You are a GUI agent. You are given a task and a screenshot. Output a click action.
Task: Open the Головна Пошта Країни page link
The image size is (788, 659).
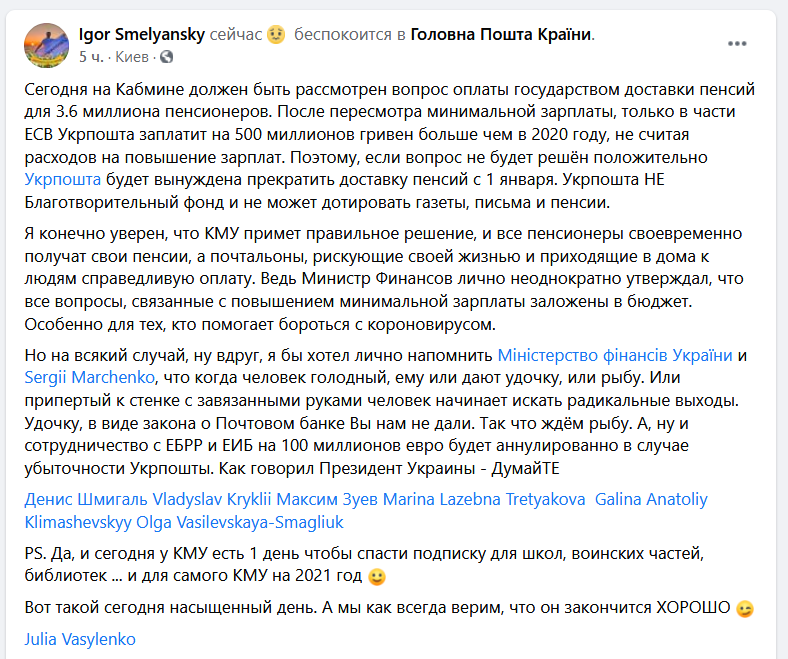pyautogui.click(x=501, y=34)
